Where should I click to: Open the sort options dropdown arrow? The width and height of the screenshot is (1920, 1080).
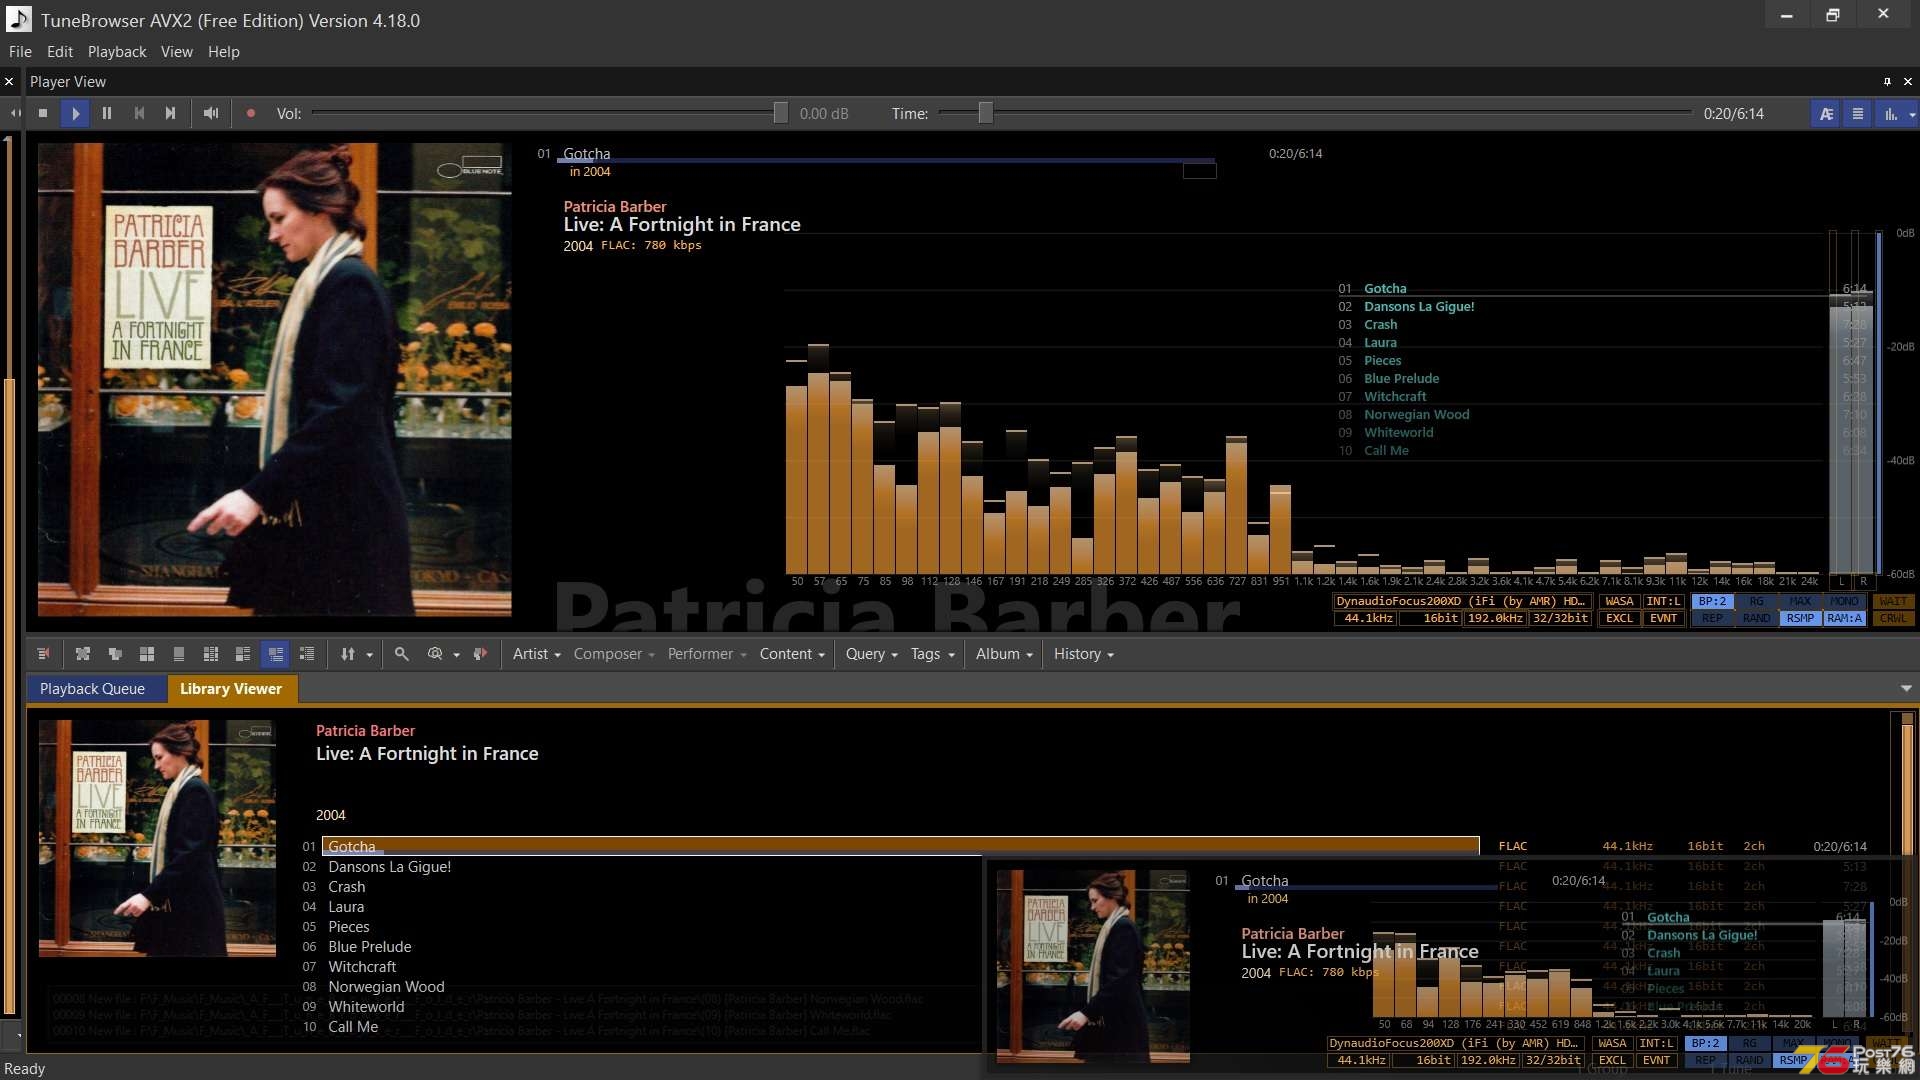click(370, 655)
